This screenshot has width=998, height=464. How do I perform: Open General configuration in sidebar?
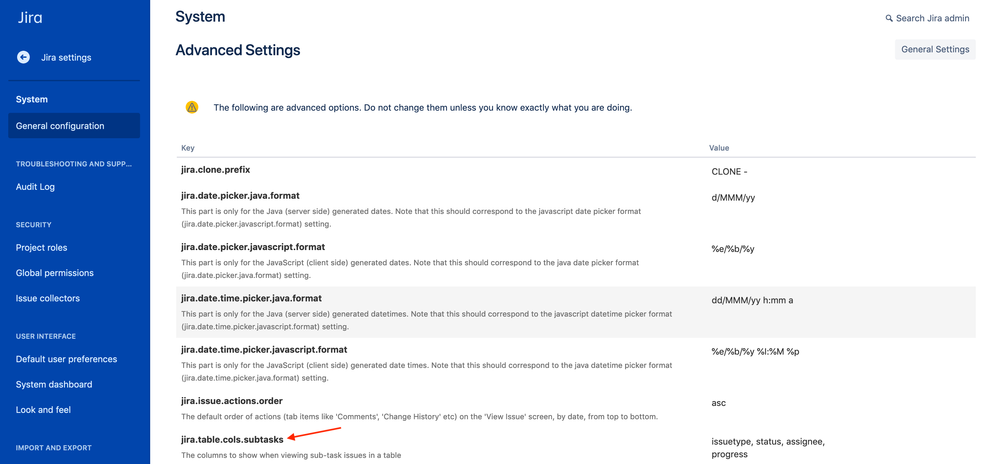click(x=74, y=126)
